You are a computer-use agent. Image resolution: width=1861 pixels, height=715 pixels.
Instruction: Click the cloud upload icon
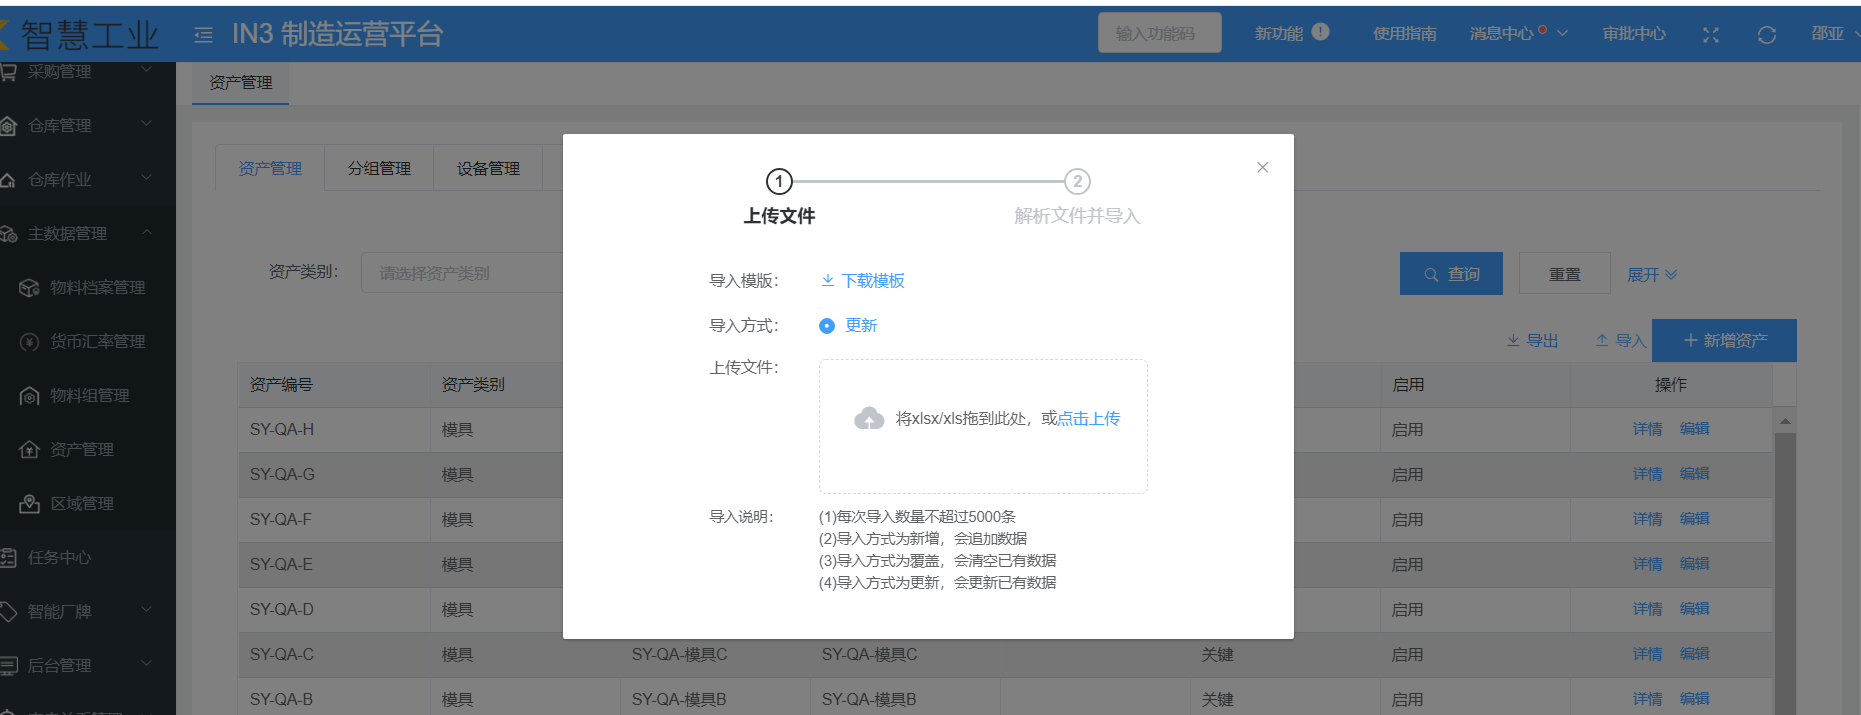(x=869, y=419)
